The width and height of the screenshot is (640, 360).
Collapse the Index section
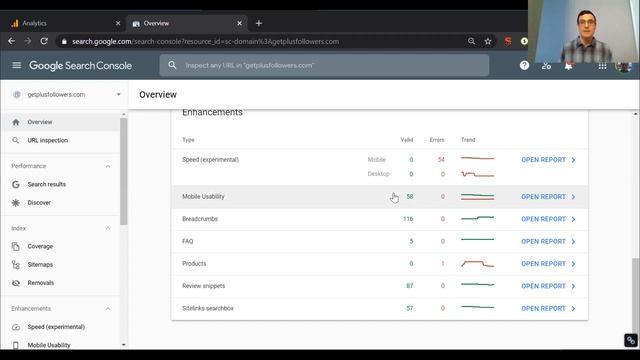tap(108, 228)
